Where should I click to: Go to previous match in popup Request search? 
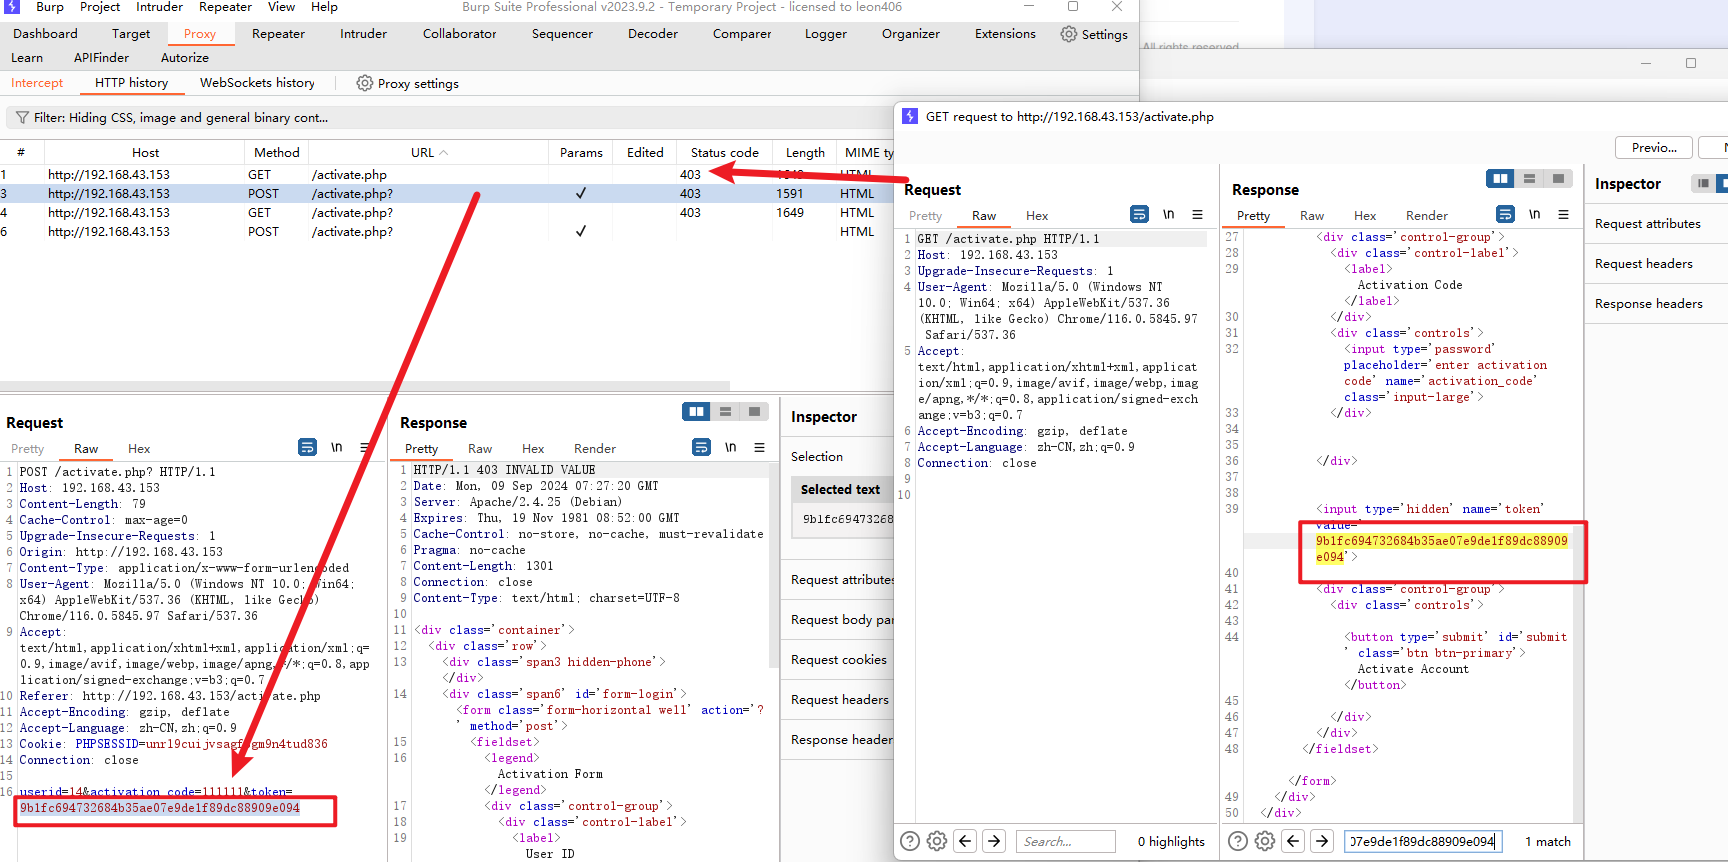click(965, 841)
